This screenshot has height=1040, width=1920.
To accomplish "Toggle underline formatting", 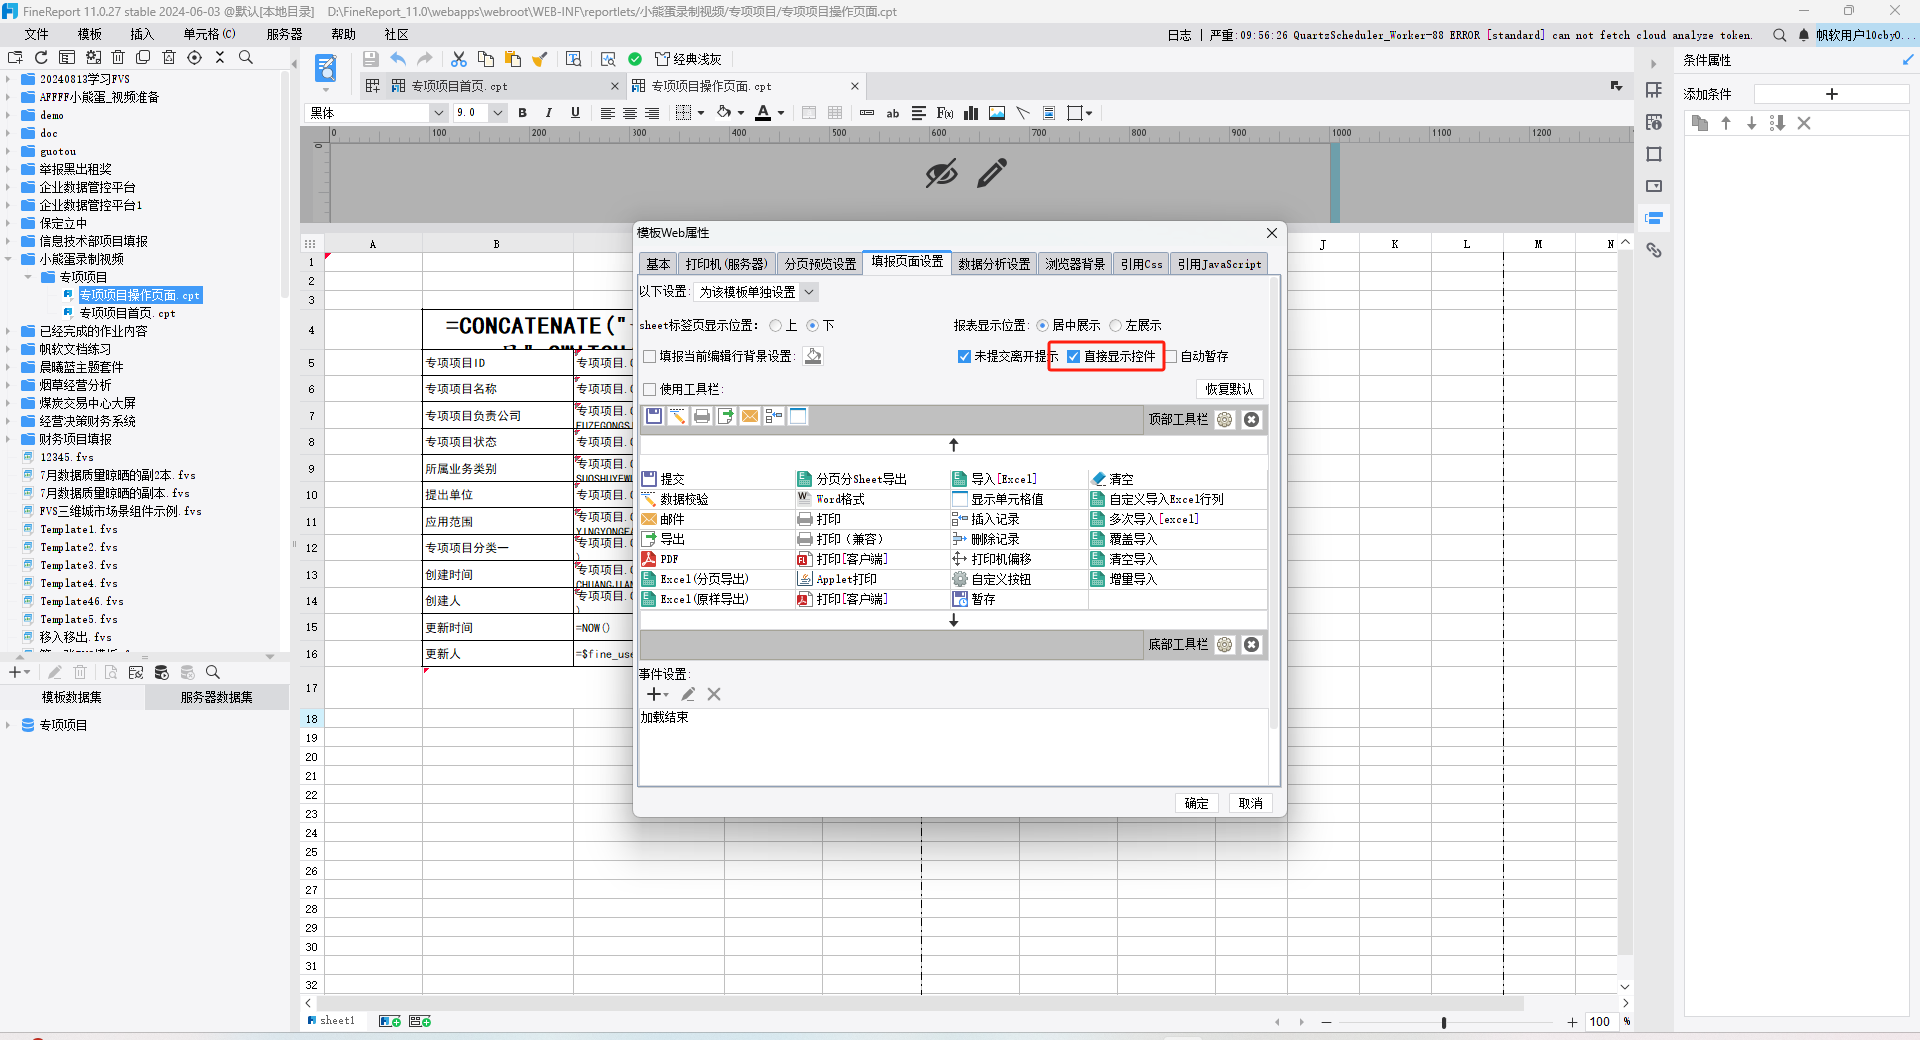I will point(575,113).
